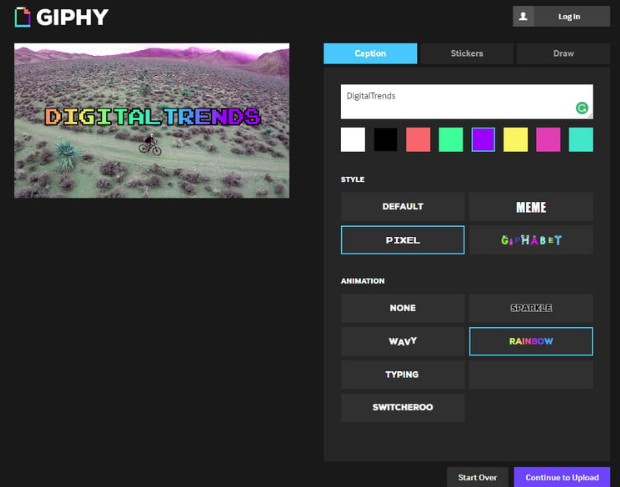Choose the Pixel caption style

(x=403, y=240)
